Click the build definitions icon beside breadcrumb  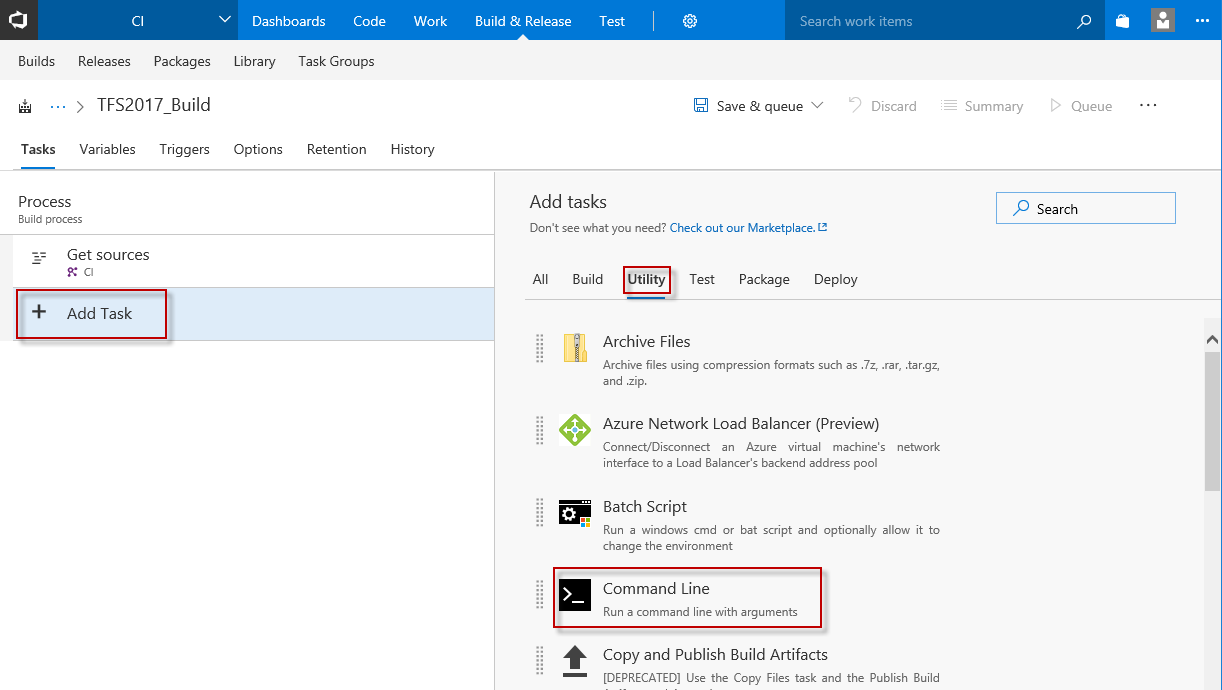(26, 106)
